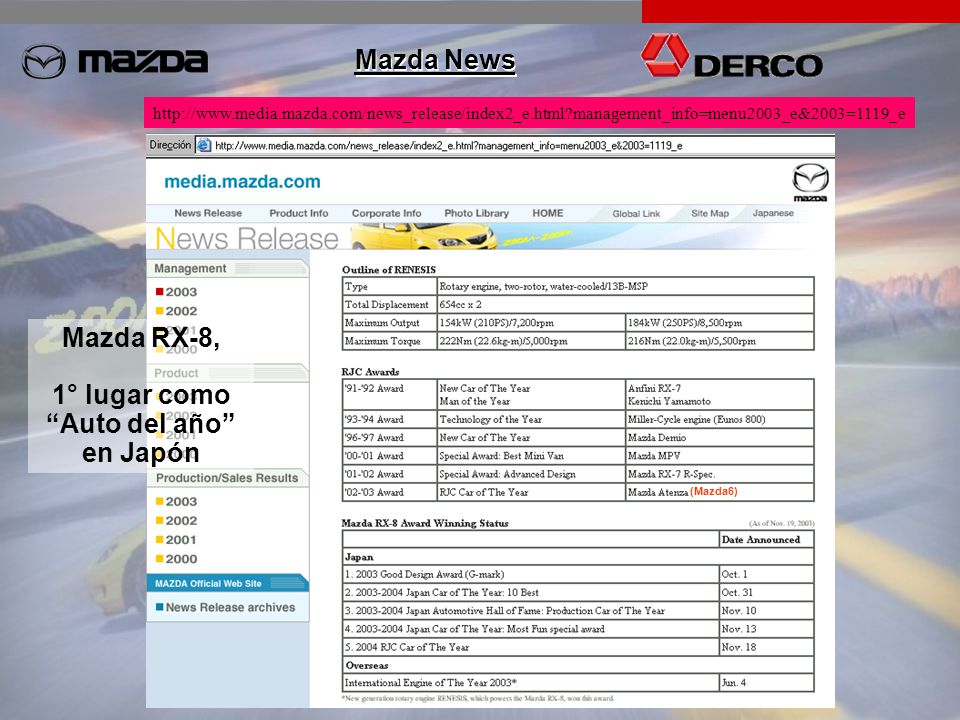
Task: Click the 'Mazda RX-8 Award Winning Status' heading
Action: pos(425,523)
